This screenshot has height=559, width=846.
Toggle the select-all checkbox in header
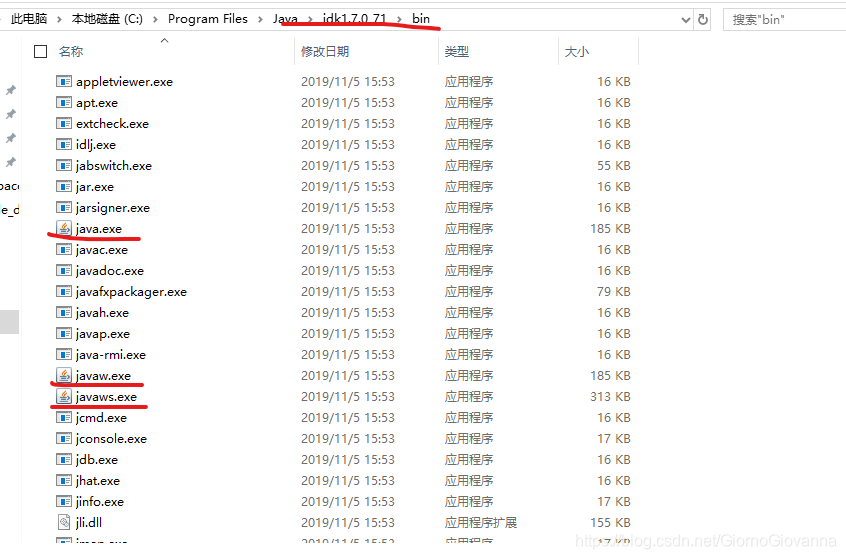click(x=40, y=51)
